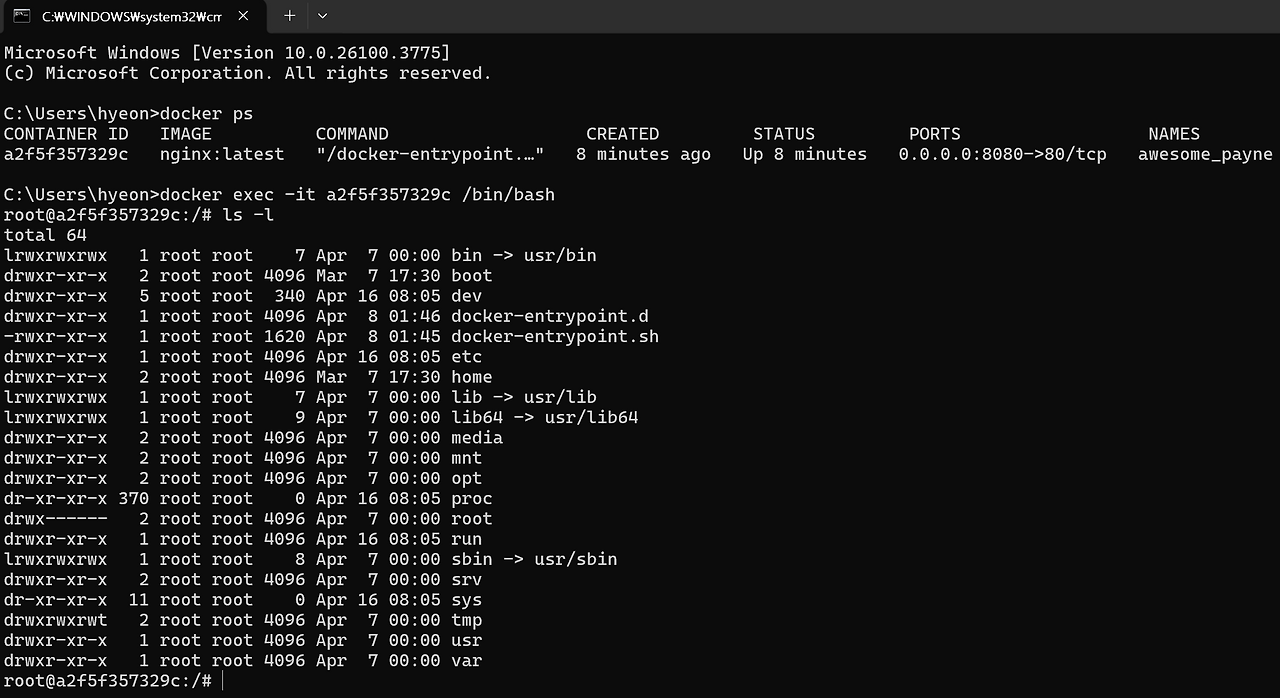Open the terminal profiles dropdown arrow
Viewport: 1280px width, 698px height.
click(x=322, y=16)
